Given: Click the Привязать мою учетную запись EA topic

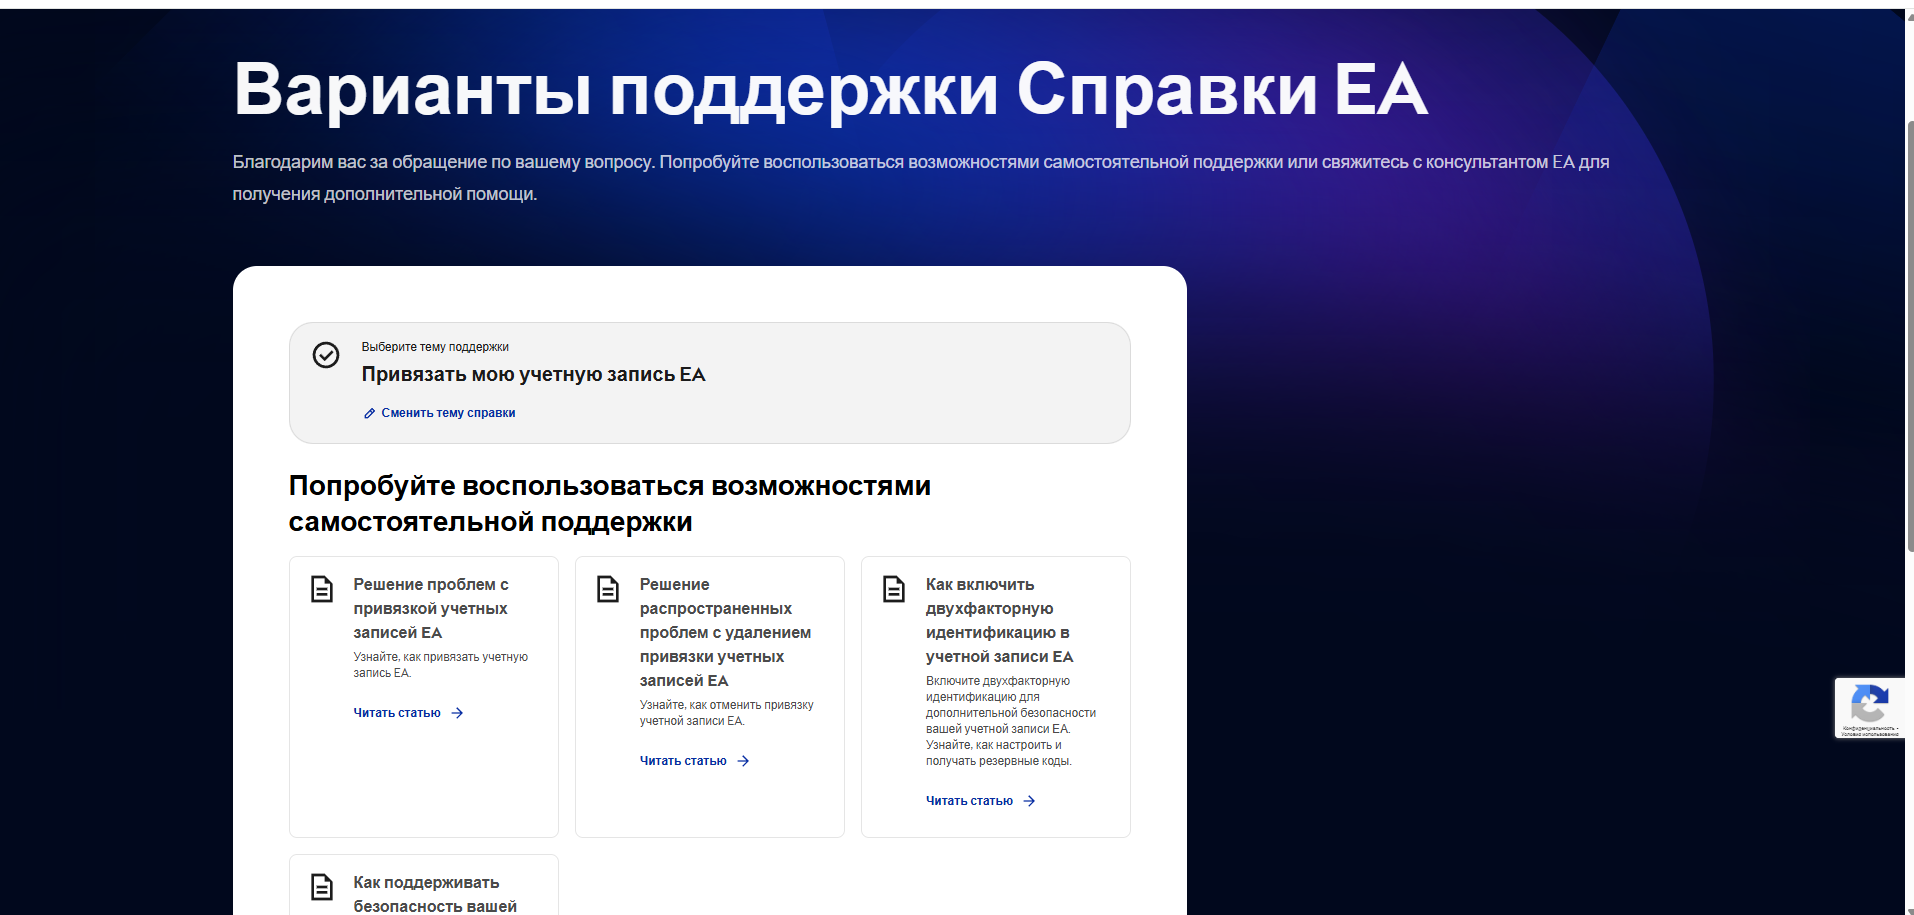Looking at the screenshot, I should click(533, 375).
